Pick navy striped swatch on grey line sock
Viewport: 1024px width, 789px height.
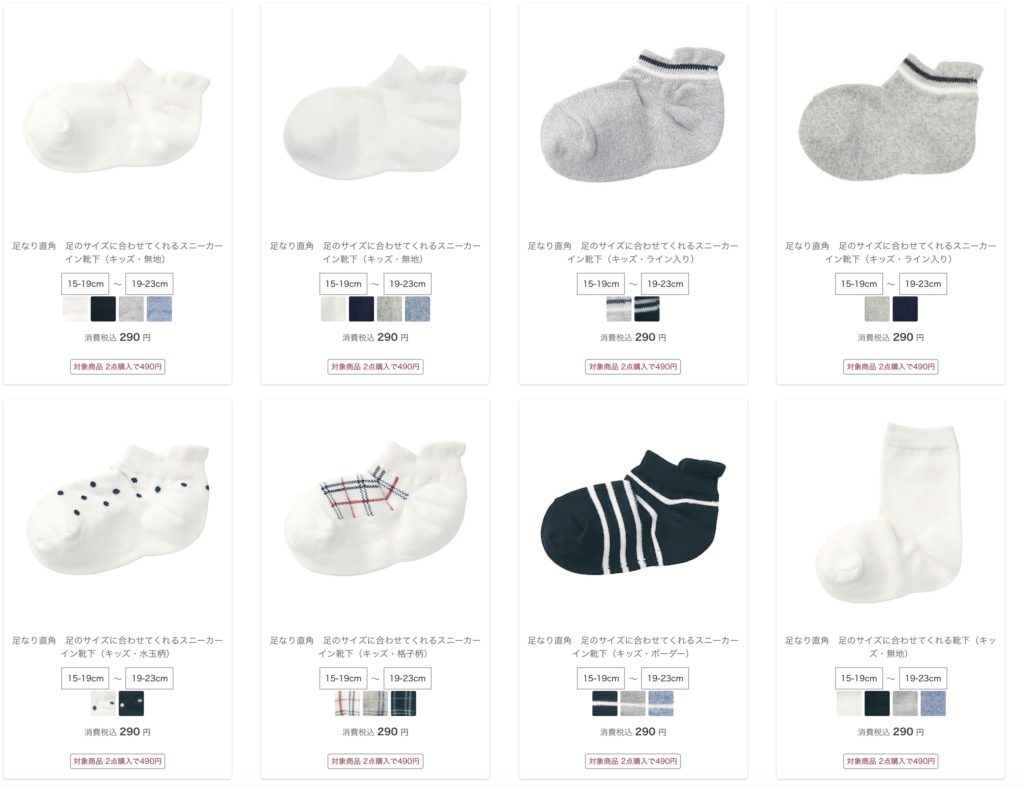click(647, 309)
